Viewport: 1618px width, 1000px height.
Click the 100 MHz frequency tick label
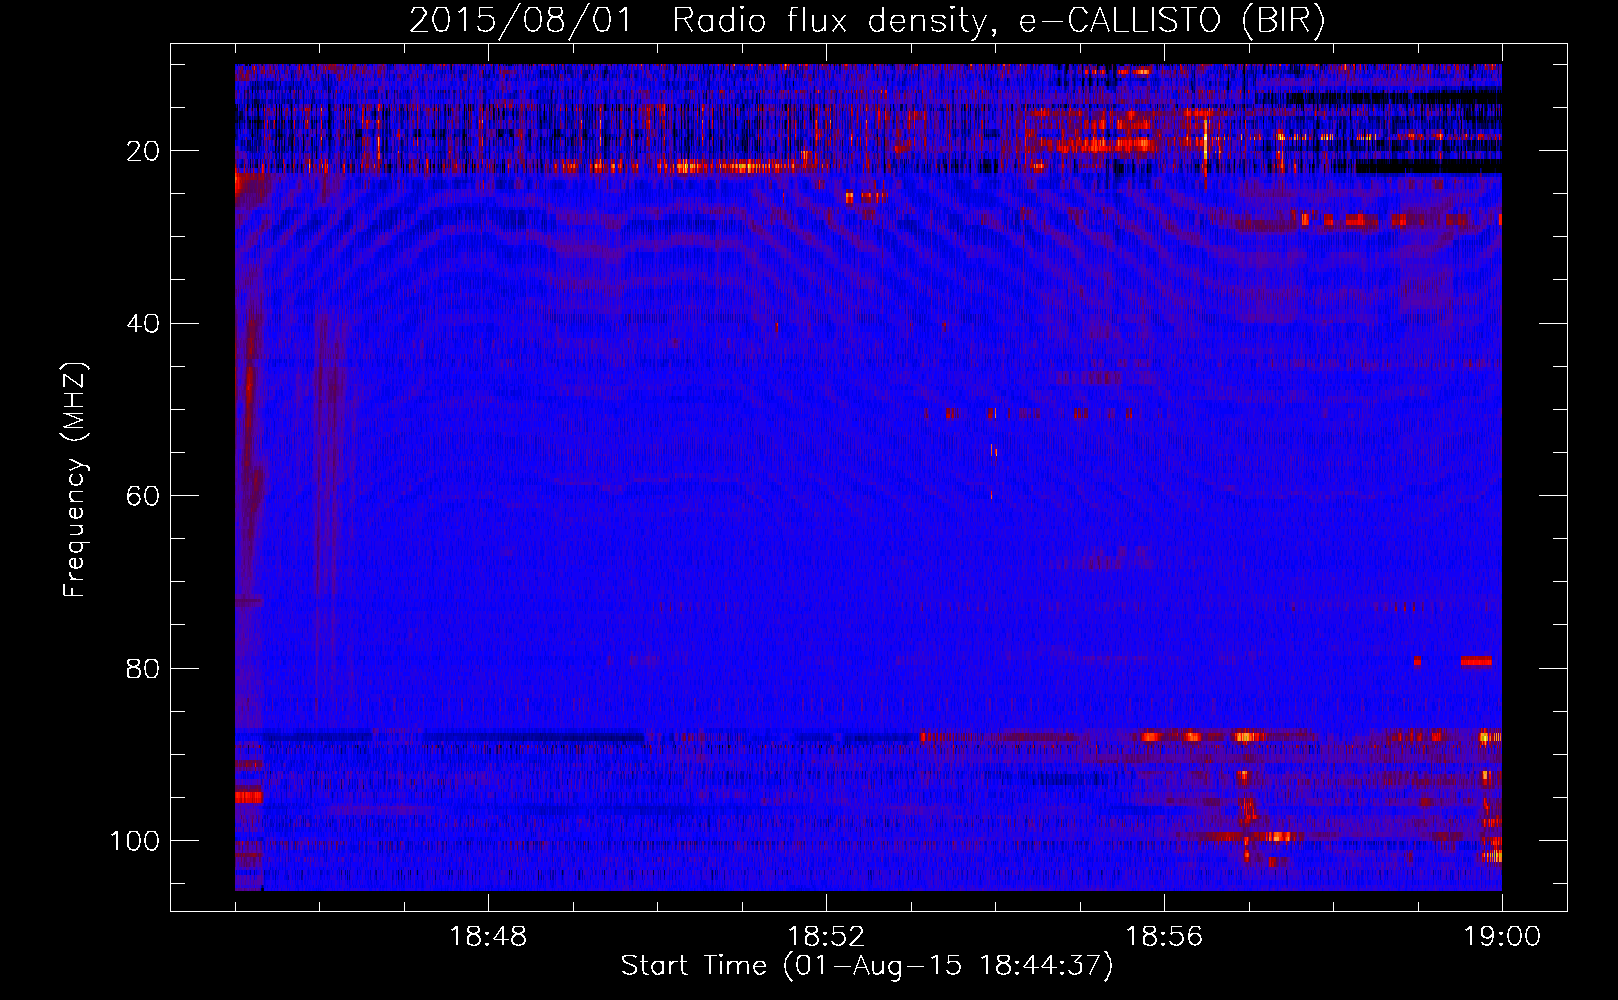[x=135, y=841]
